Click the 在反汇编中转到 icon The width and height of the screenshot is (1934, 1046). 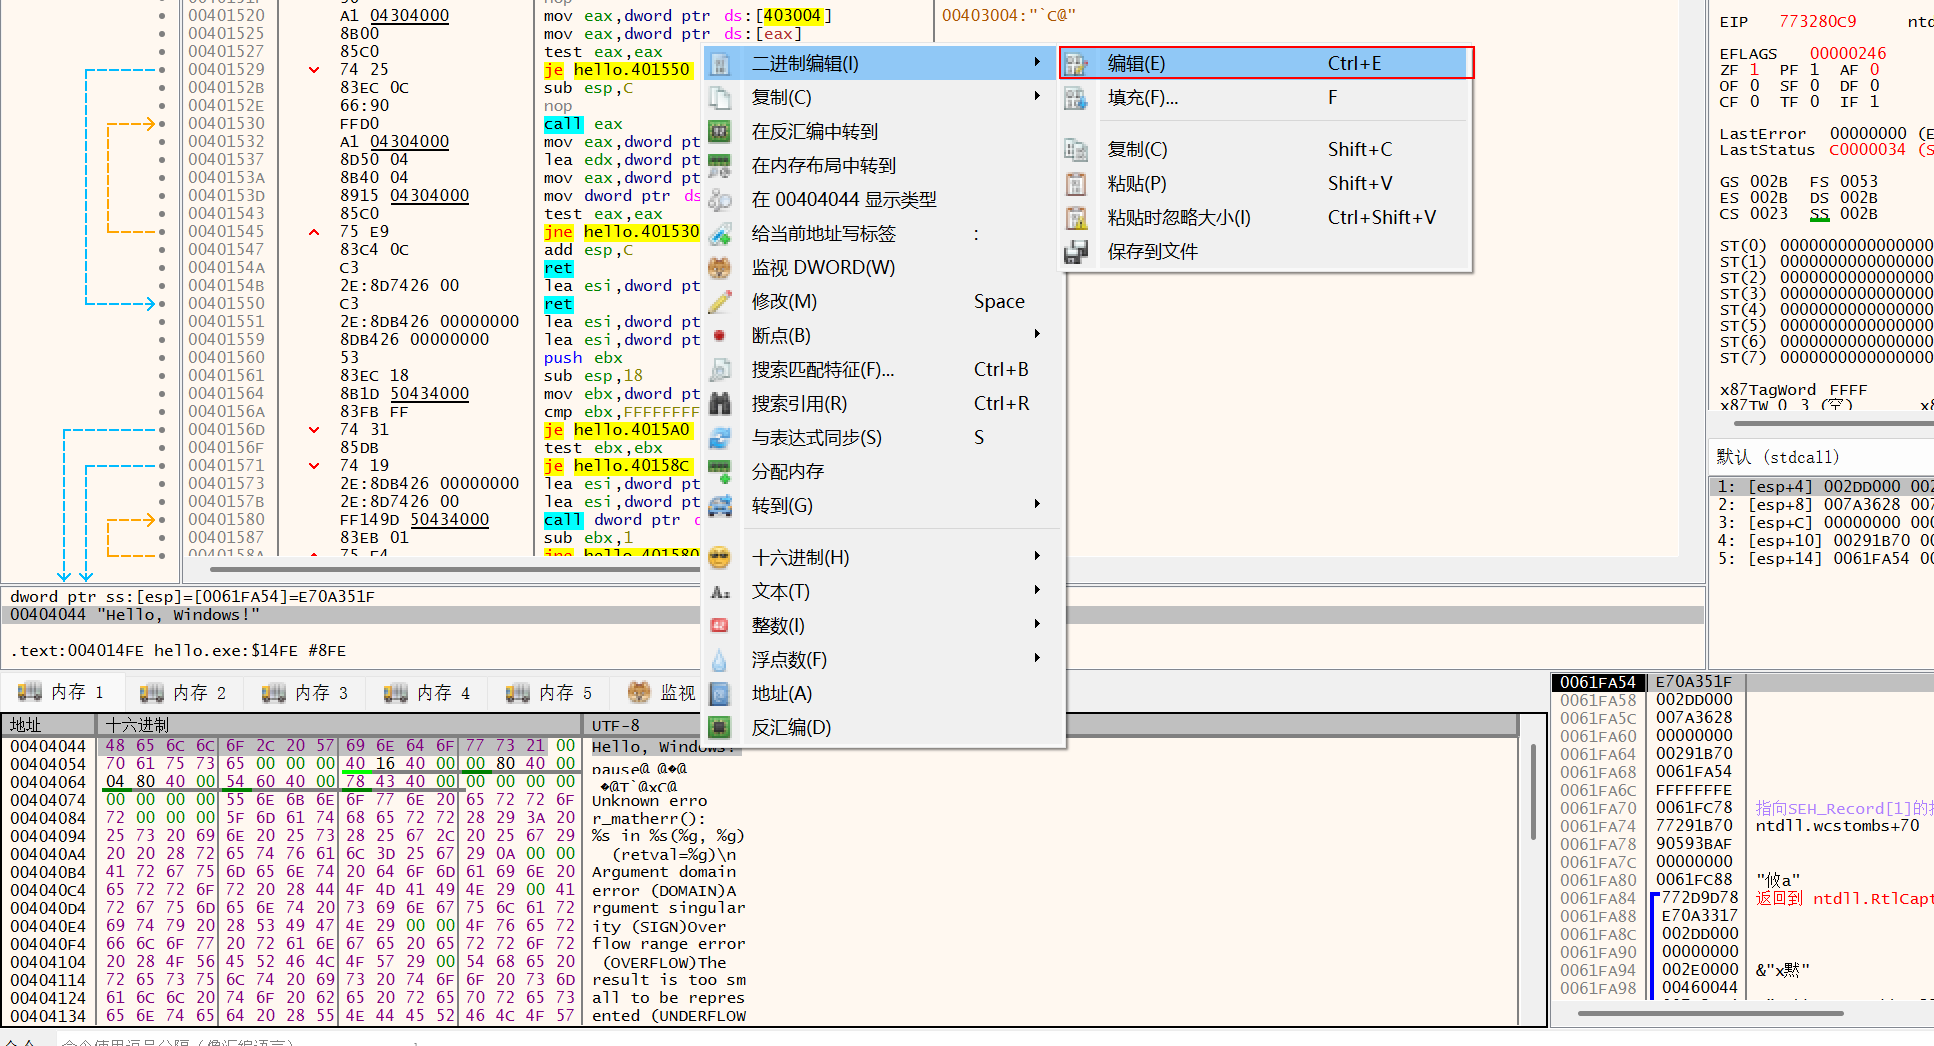click(720, 132)
